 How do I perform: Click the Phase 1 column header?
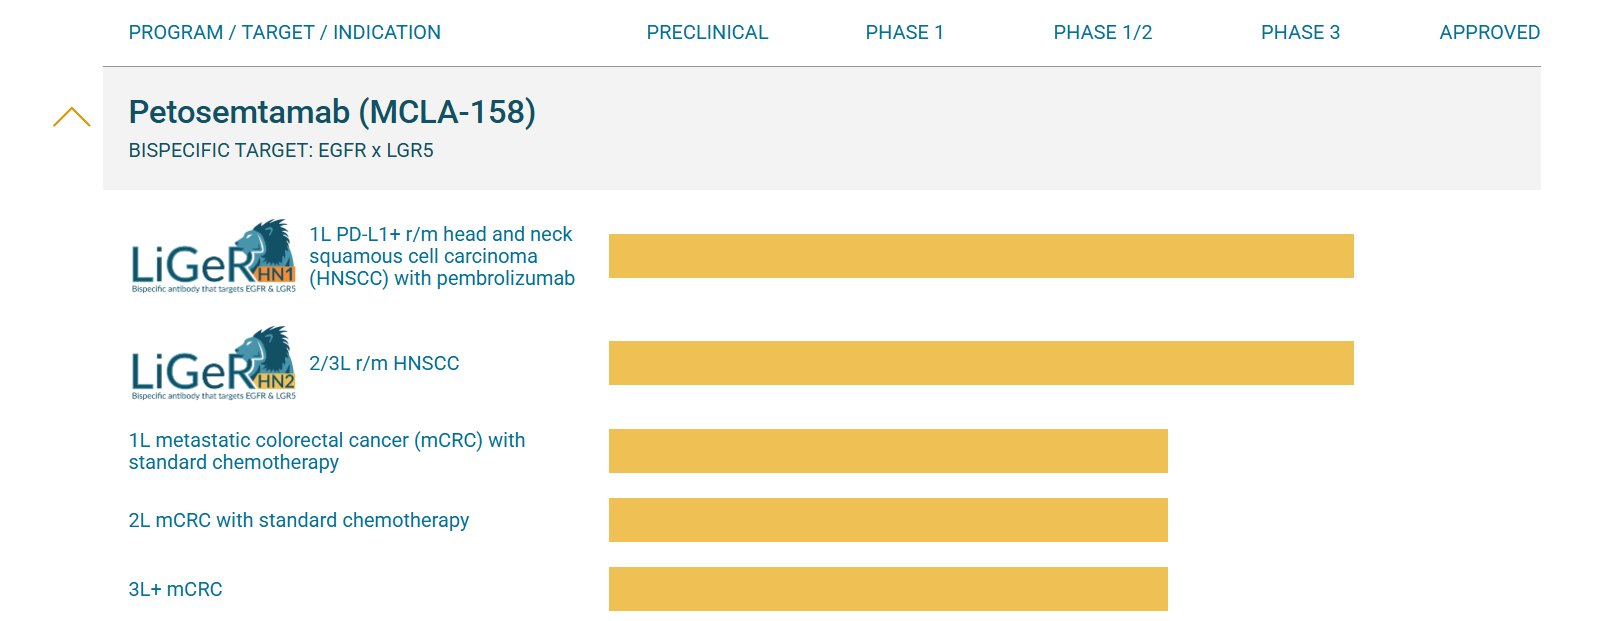[904, 33]
